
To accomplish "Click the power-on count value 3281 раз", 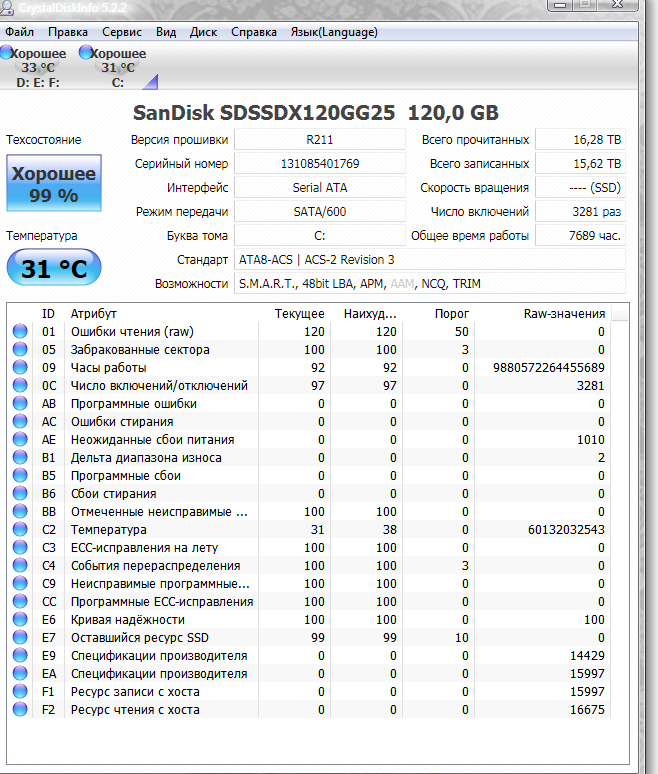I will [581, 211].
